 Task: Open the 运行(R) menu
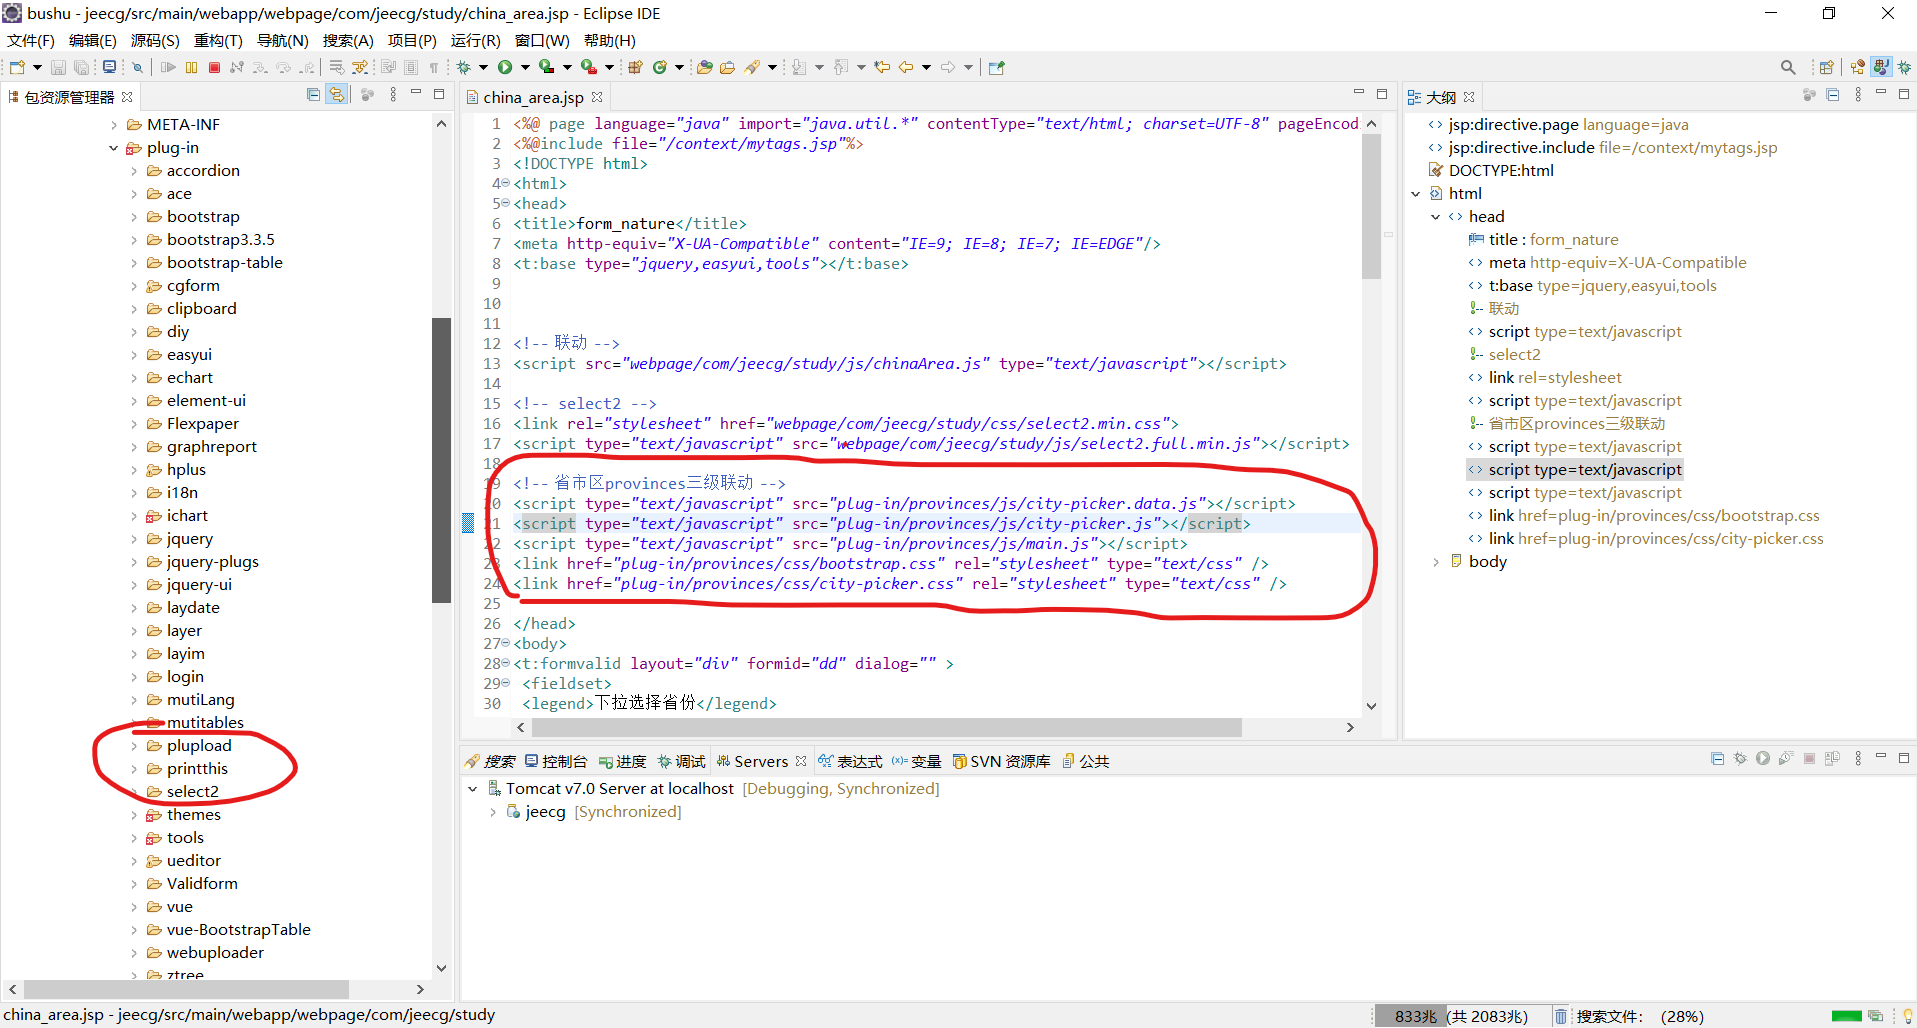click(x=475, y=40)
